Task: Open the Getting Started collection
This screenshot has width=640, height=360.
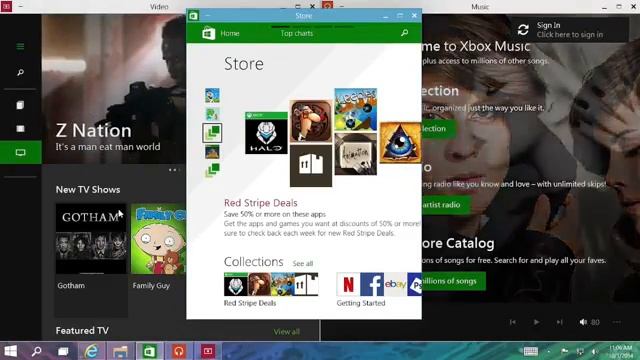Action: click(x=379, y=290)
